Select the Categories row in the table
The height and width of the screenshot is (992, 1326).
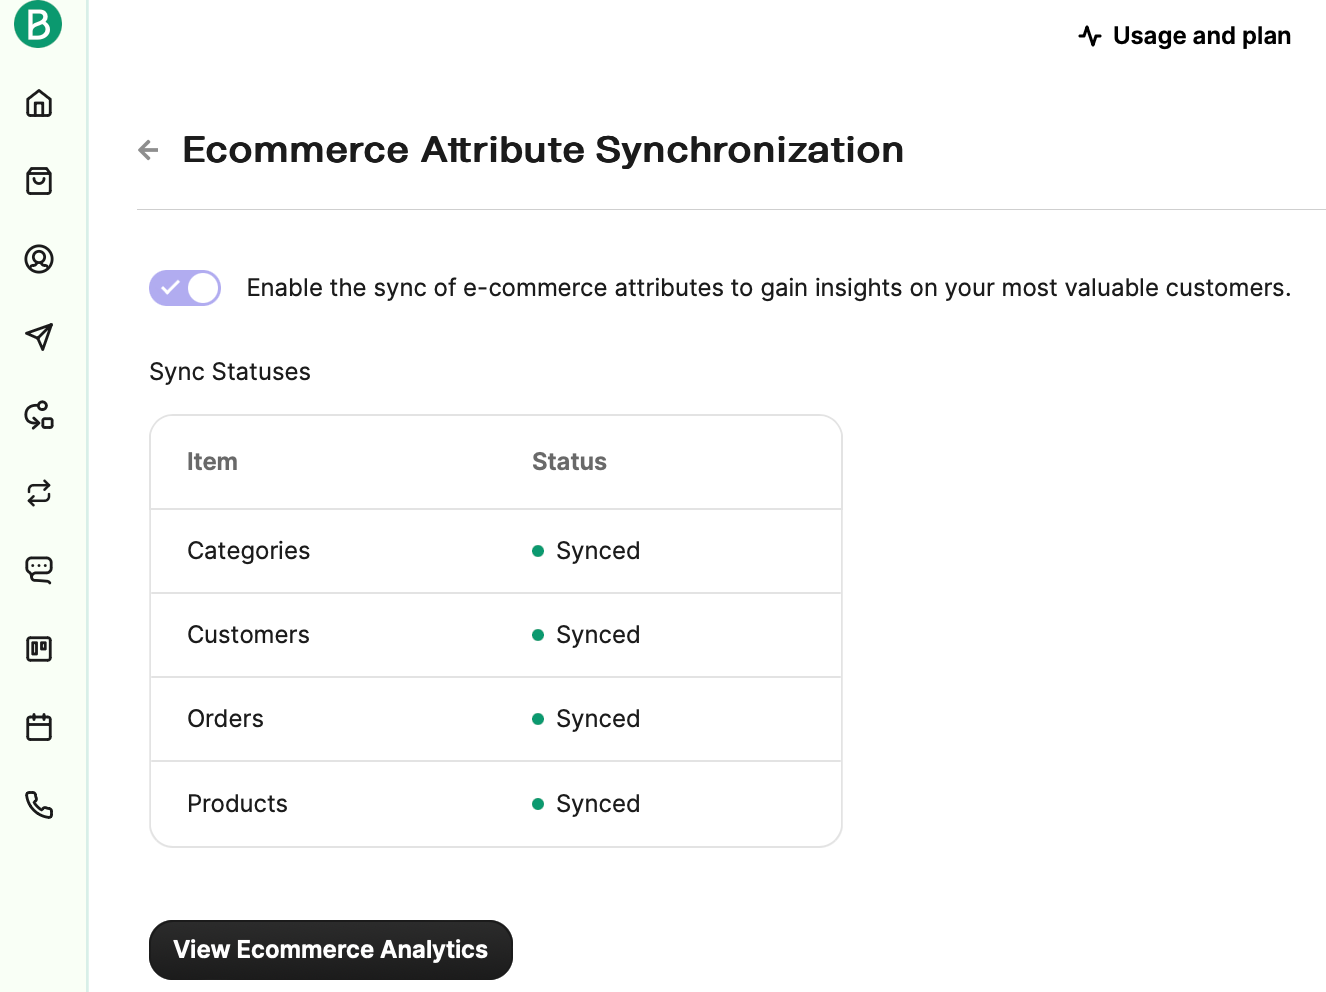click(x=248, y=550)
